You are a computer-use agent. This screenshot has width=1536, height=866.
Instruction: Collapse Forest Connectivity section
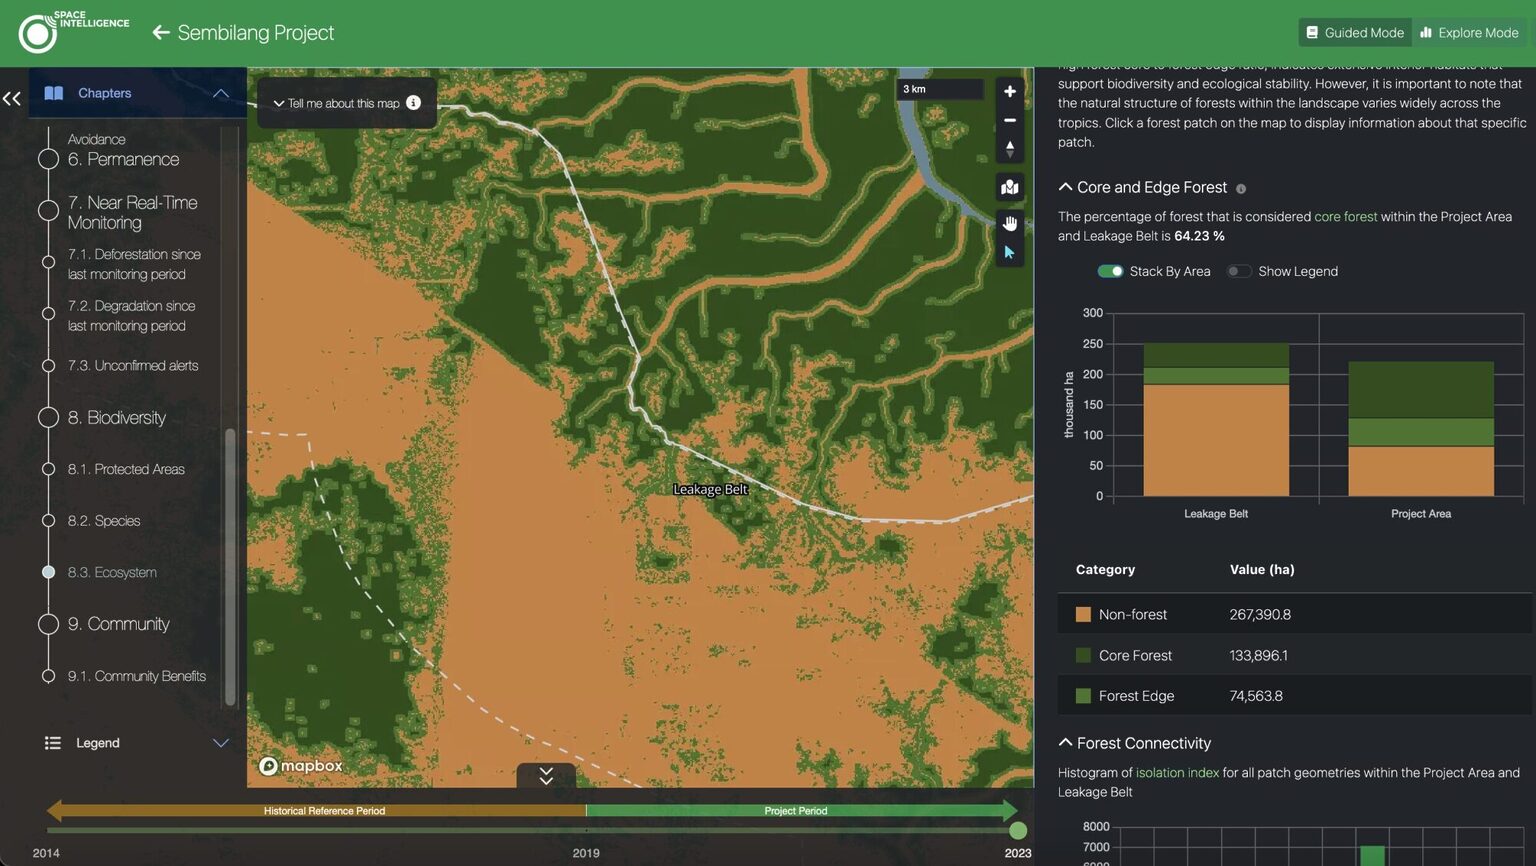(1065, 742)
